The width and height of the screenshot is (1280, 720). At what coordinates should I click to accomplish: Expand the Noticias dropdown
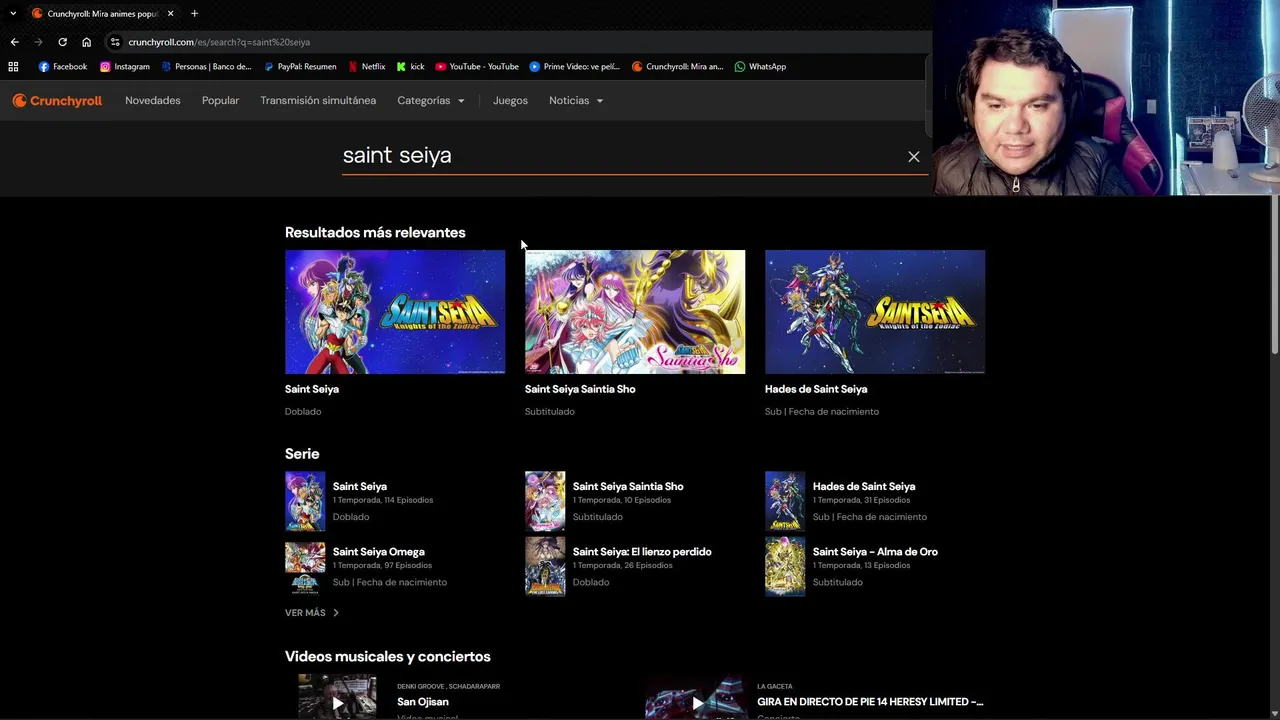[x=576, y=100]
